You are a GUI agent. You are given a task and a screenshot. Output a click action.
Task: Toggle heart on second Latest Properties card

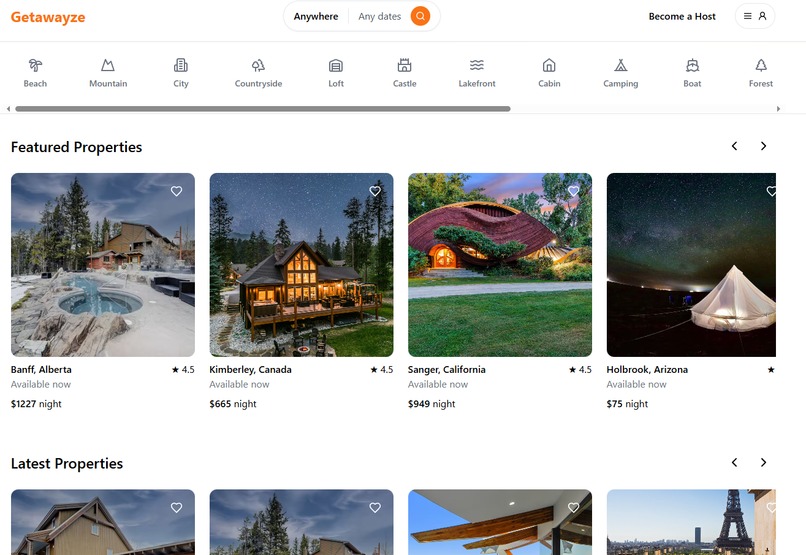(375, 508)
